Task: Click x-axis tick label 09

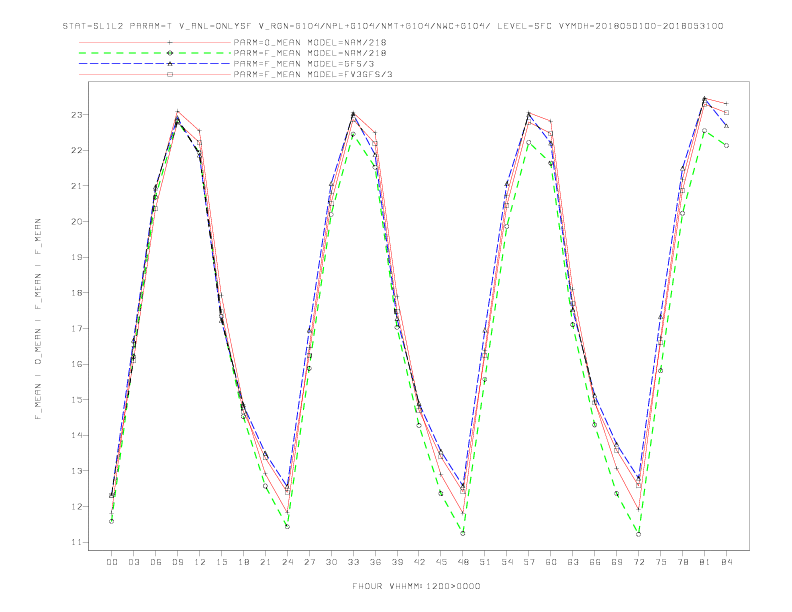Action: click(177, 562)
